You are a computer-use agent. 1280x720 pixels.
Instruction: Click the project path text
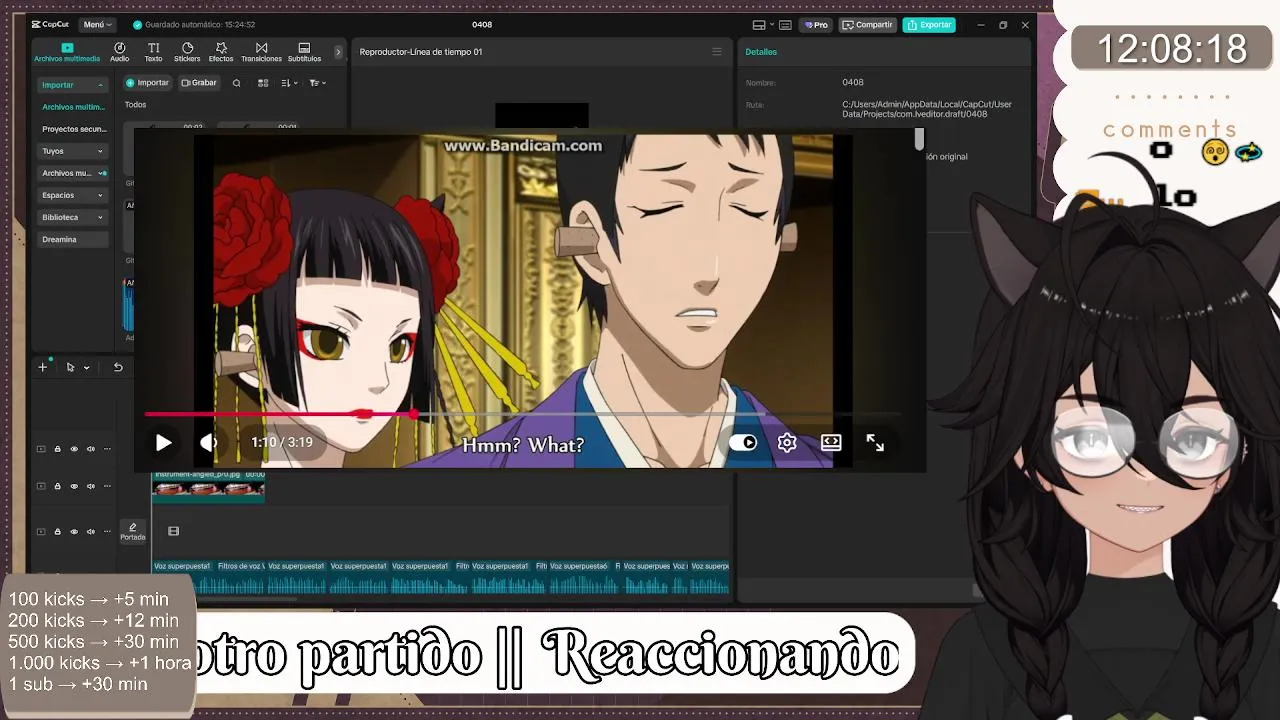click(927, 109)
